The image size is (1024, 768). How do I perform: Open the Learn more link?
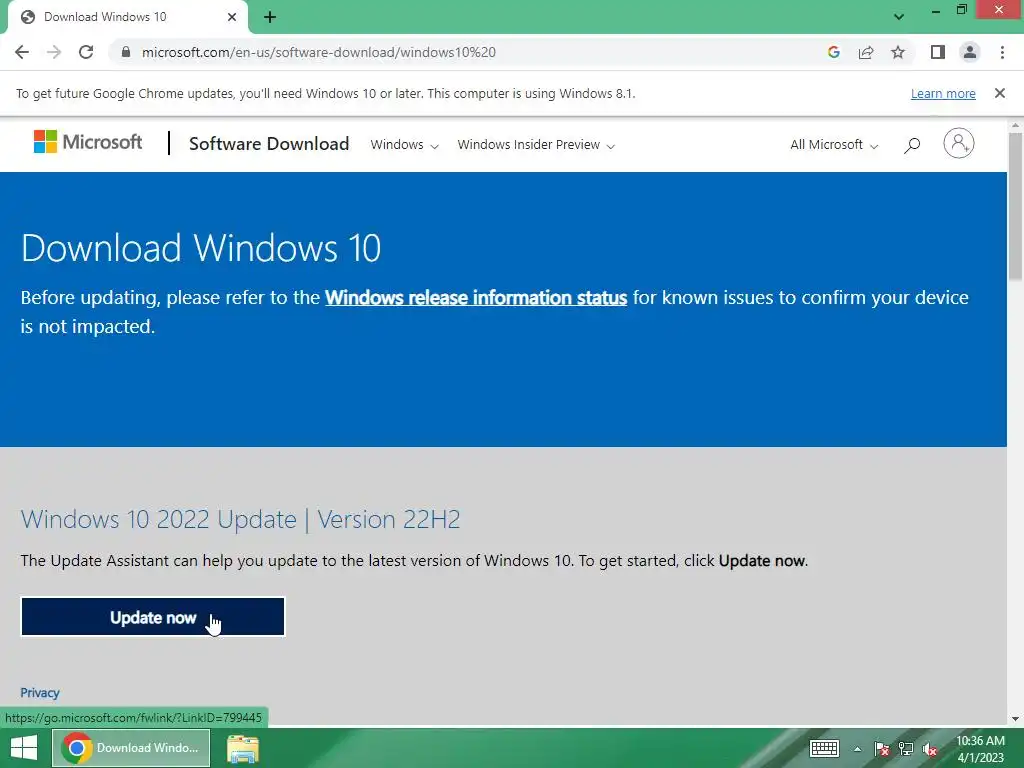pos(943,93)
